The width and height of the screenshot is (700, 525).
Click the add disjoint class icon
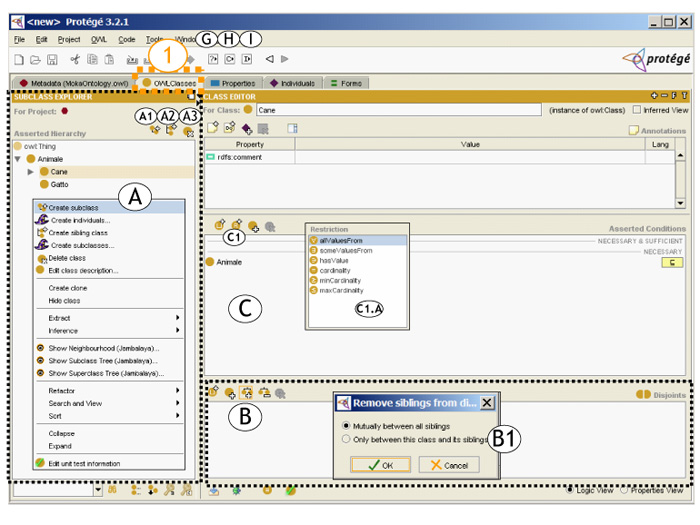pos(230,393)
